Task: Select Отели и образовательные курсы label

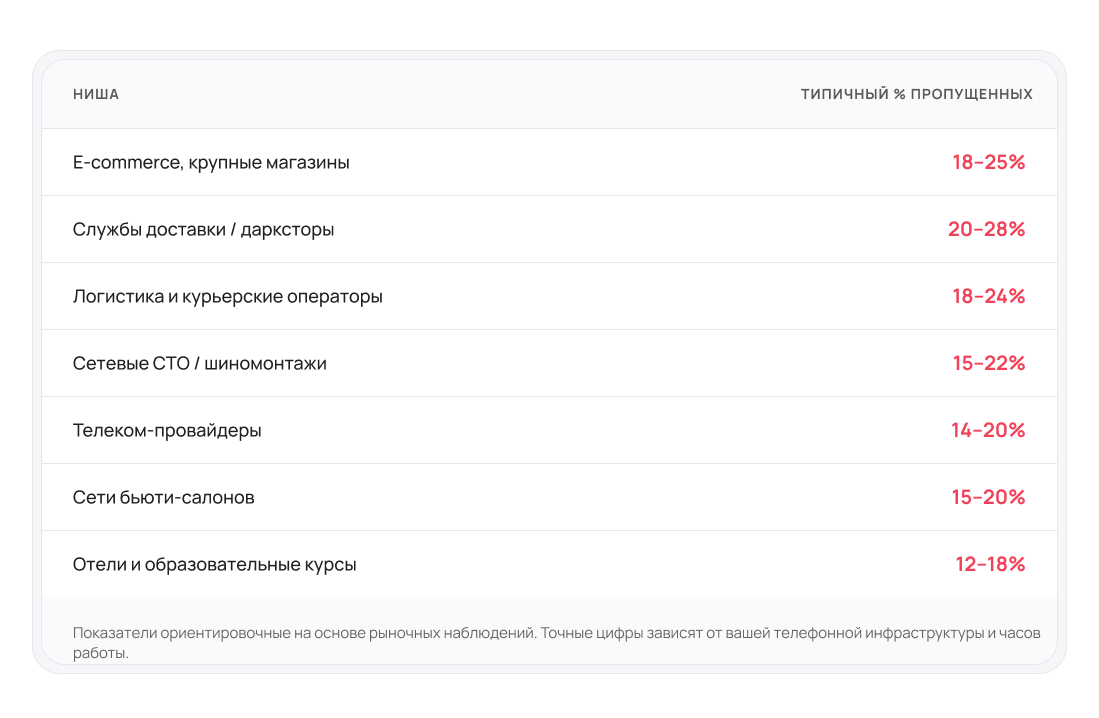Action: pos(214,564)
